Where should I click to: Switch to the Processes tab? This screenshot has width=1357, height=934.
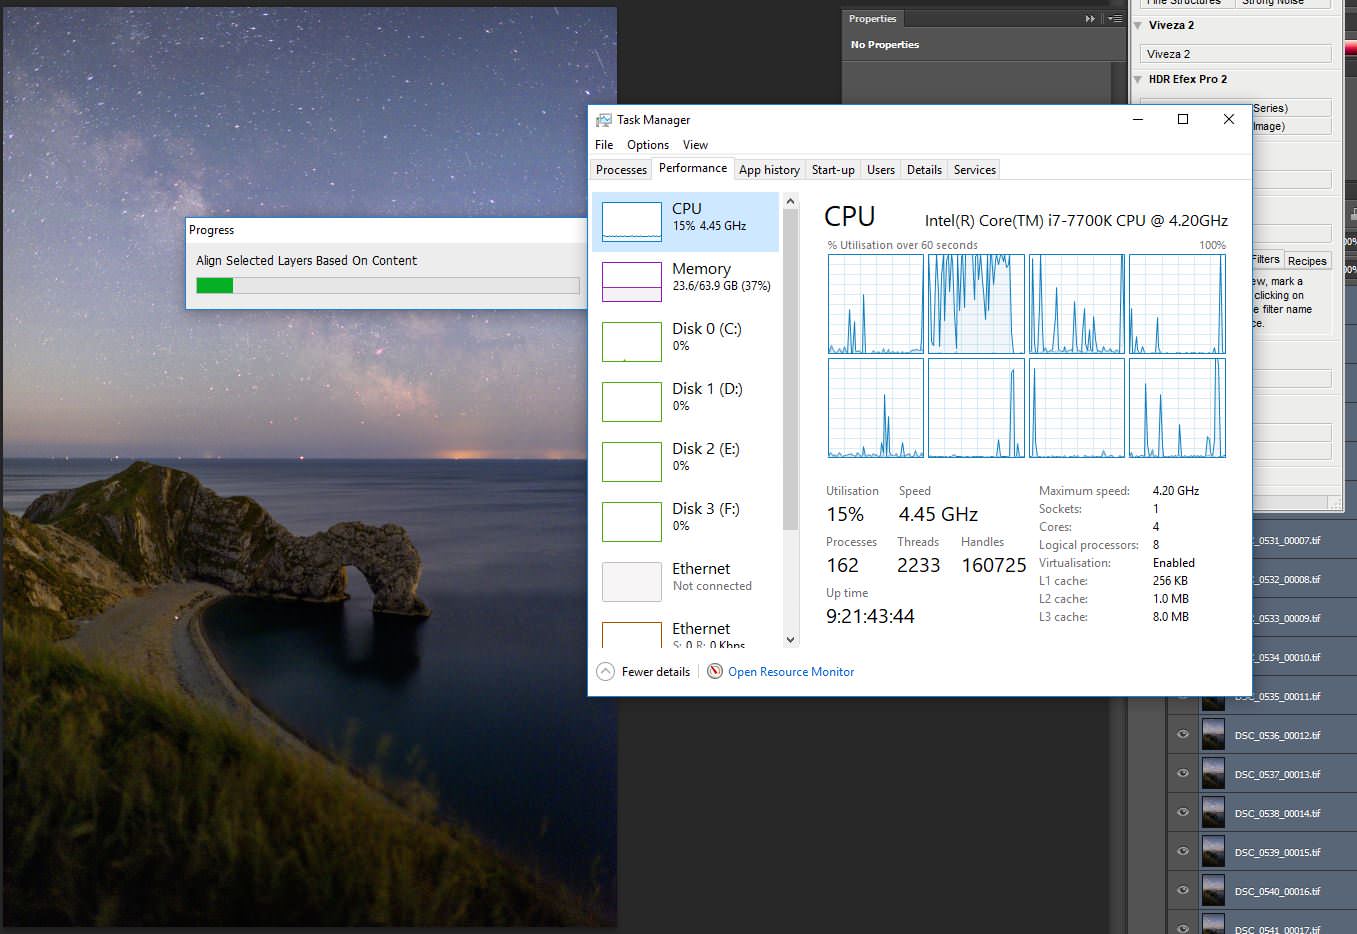[621, 170]
